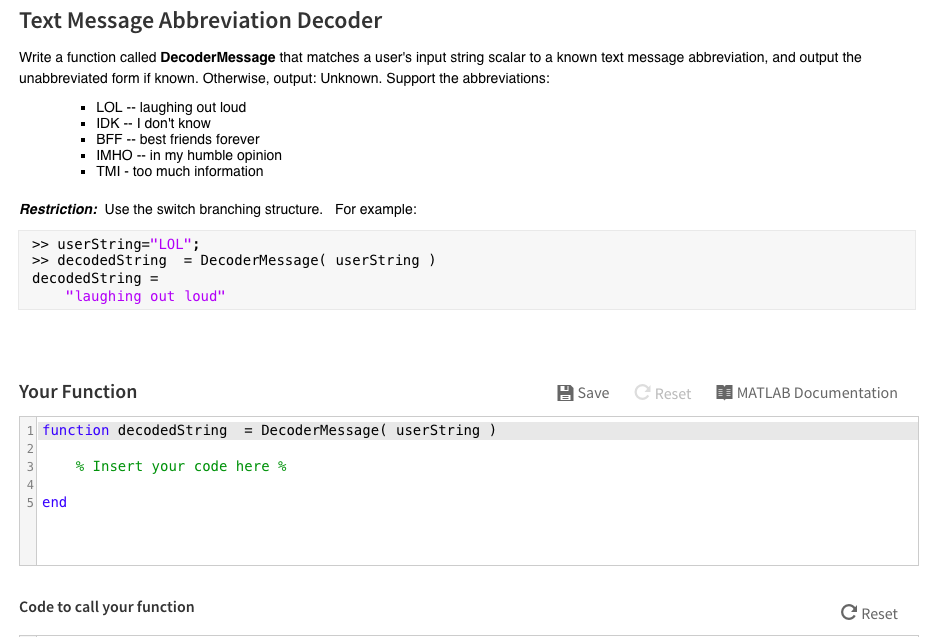The image size is (932, 637).
Task: Click the bold 'DecoderMessage' word in description
Action: click(x=218, y=58)
